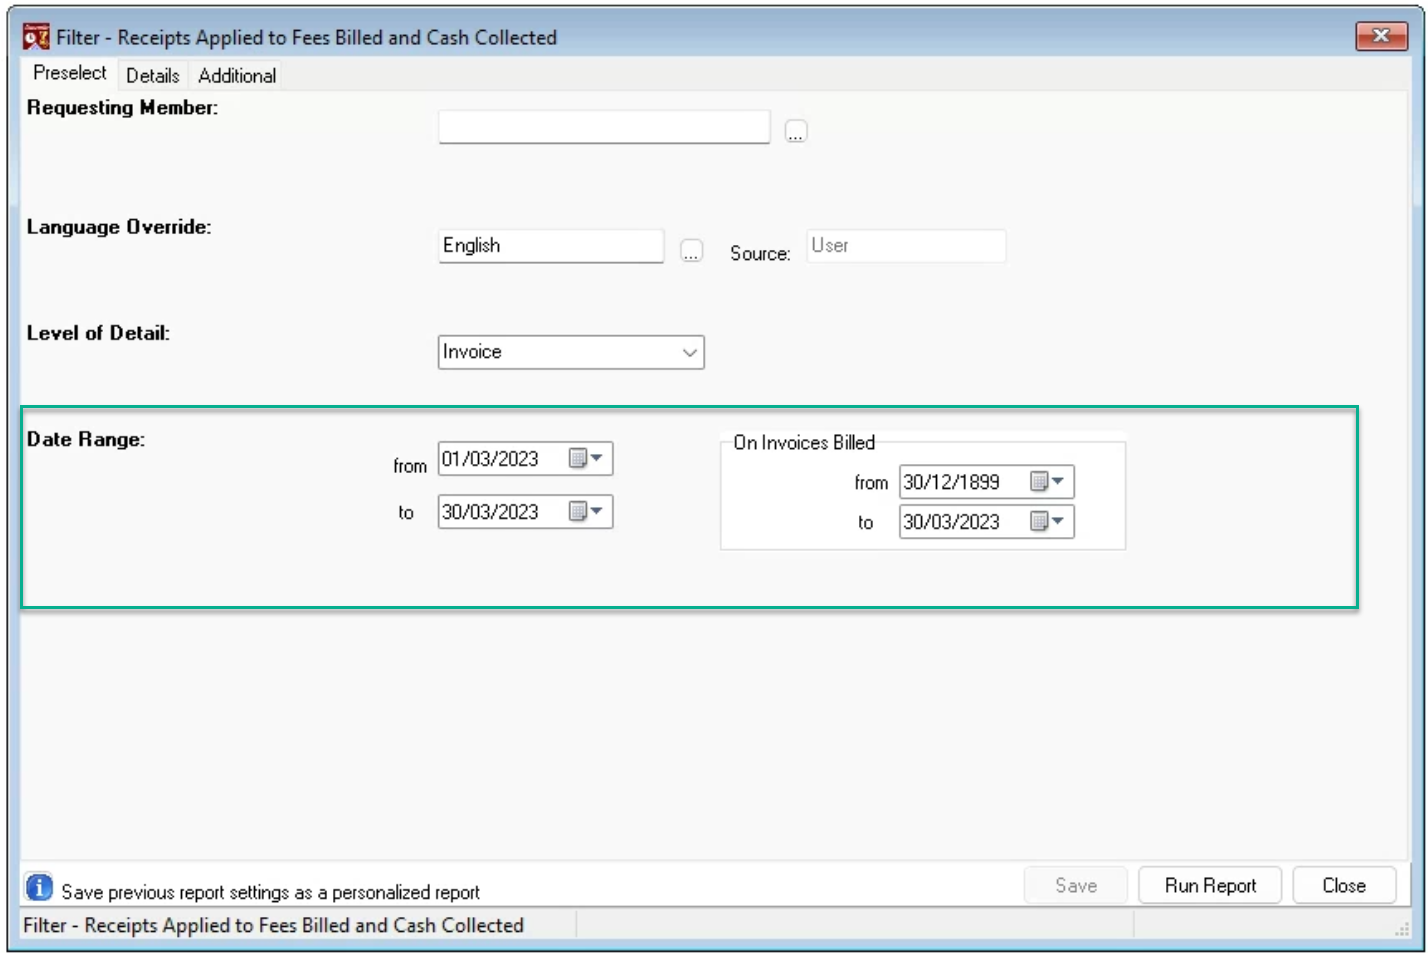The width and height of the screenshot is (1428, 953).
Task: Click Invoices Billed to date text 30/03/2023
Action: coord(951,522)
